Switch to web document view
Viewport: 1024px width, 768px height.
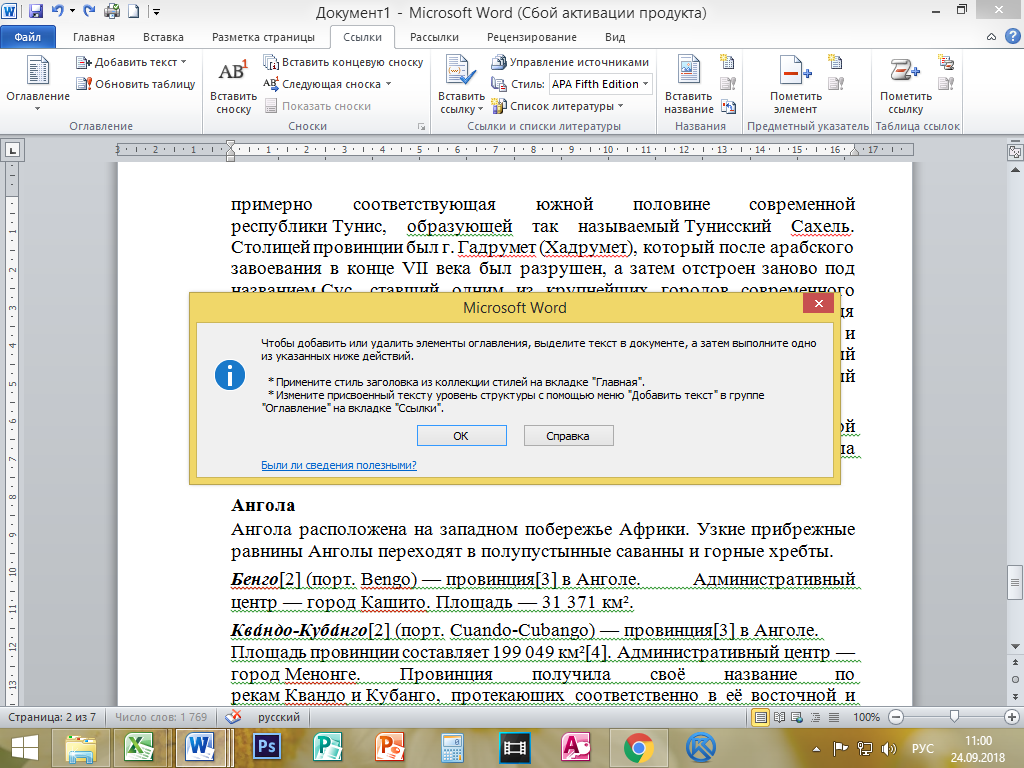(797, 717)
